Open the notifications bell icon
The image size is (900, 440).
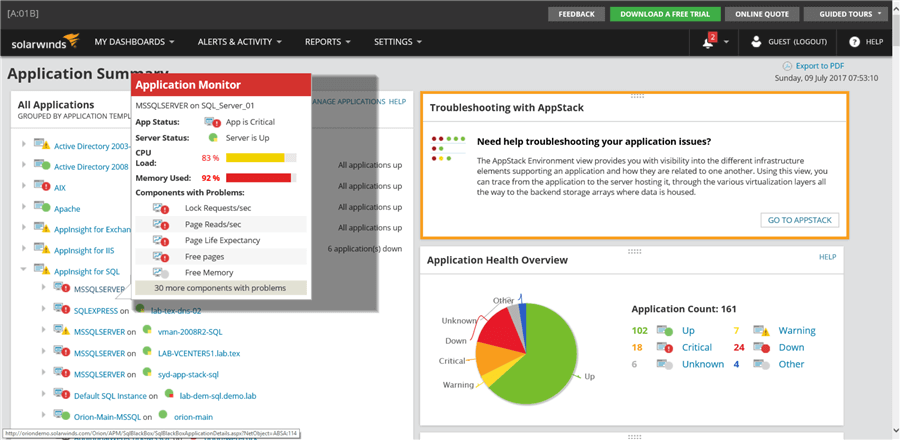click(x=709, y=41)
